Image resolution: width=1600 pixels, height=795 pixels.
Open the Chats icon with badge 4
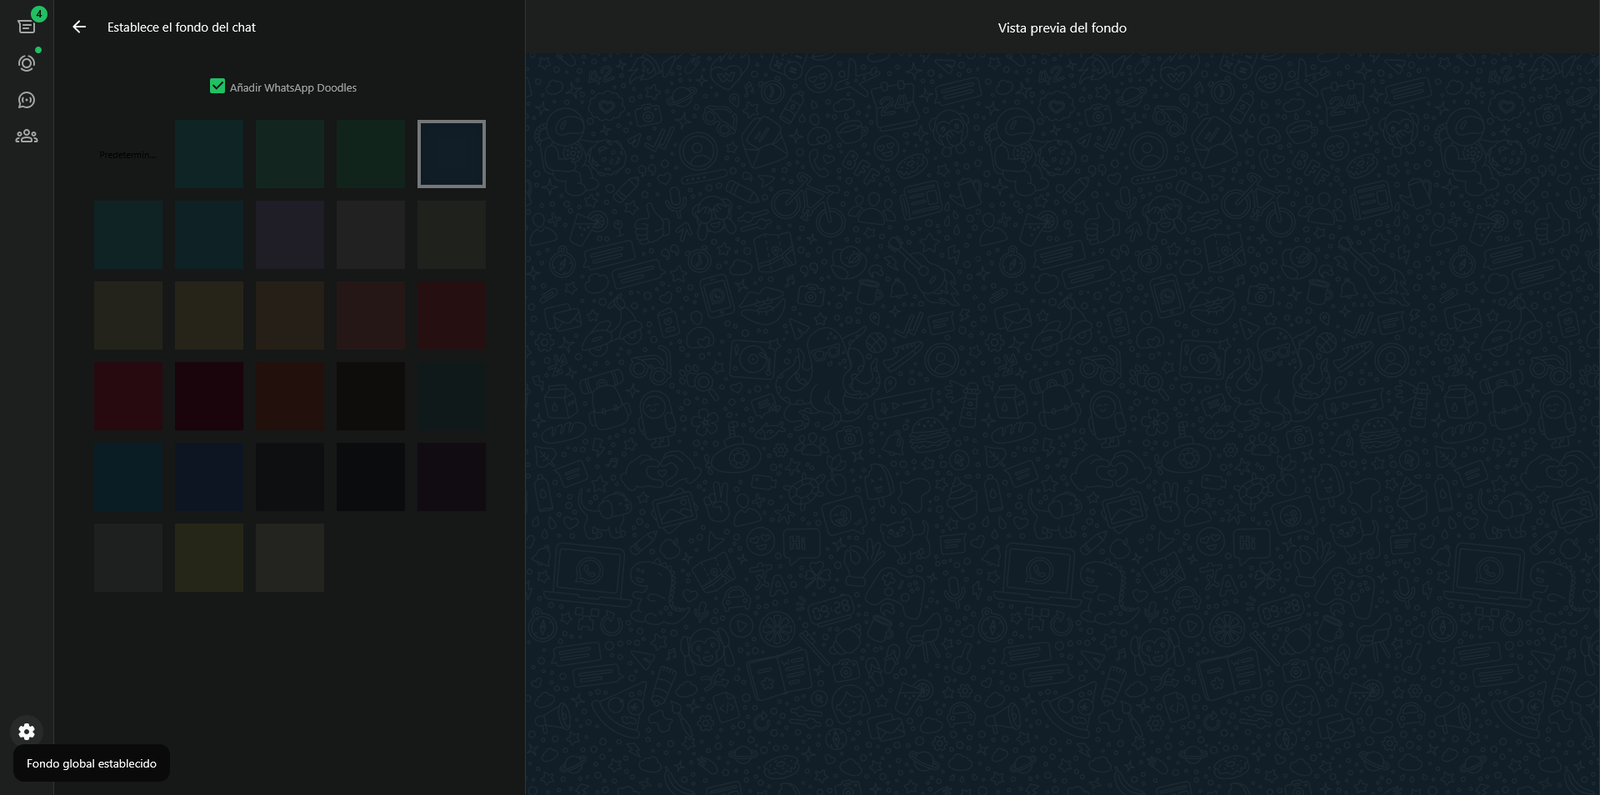[27, 26]
